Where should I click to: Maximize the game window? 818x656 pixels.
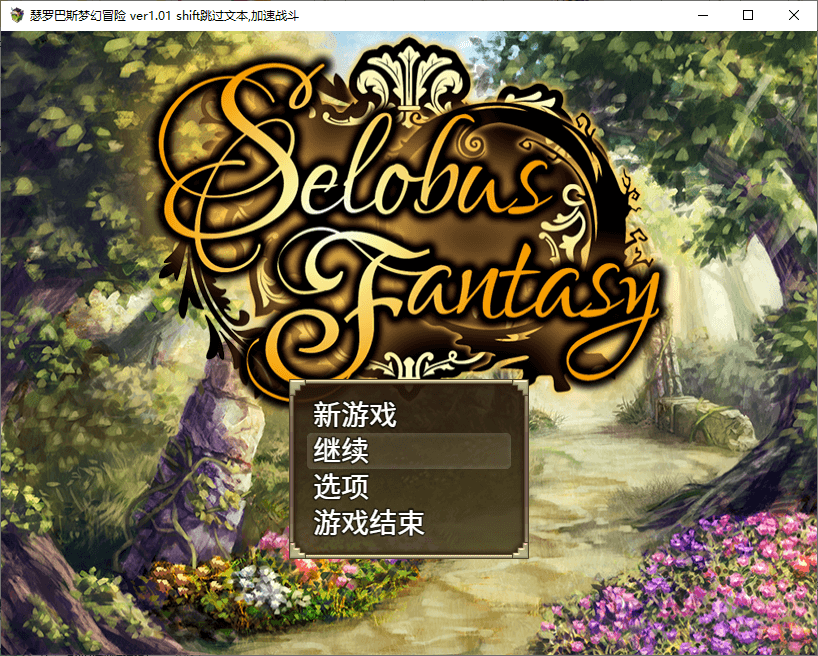pyautogui.click(x=748, y=15)
